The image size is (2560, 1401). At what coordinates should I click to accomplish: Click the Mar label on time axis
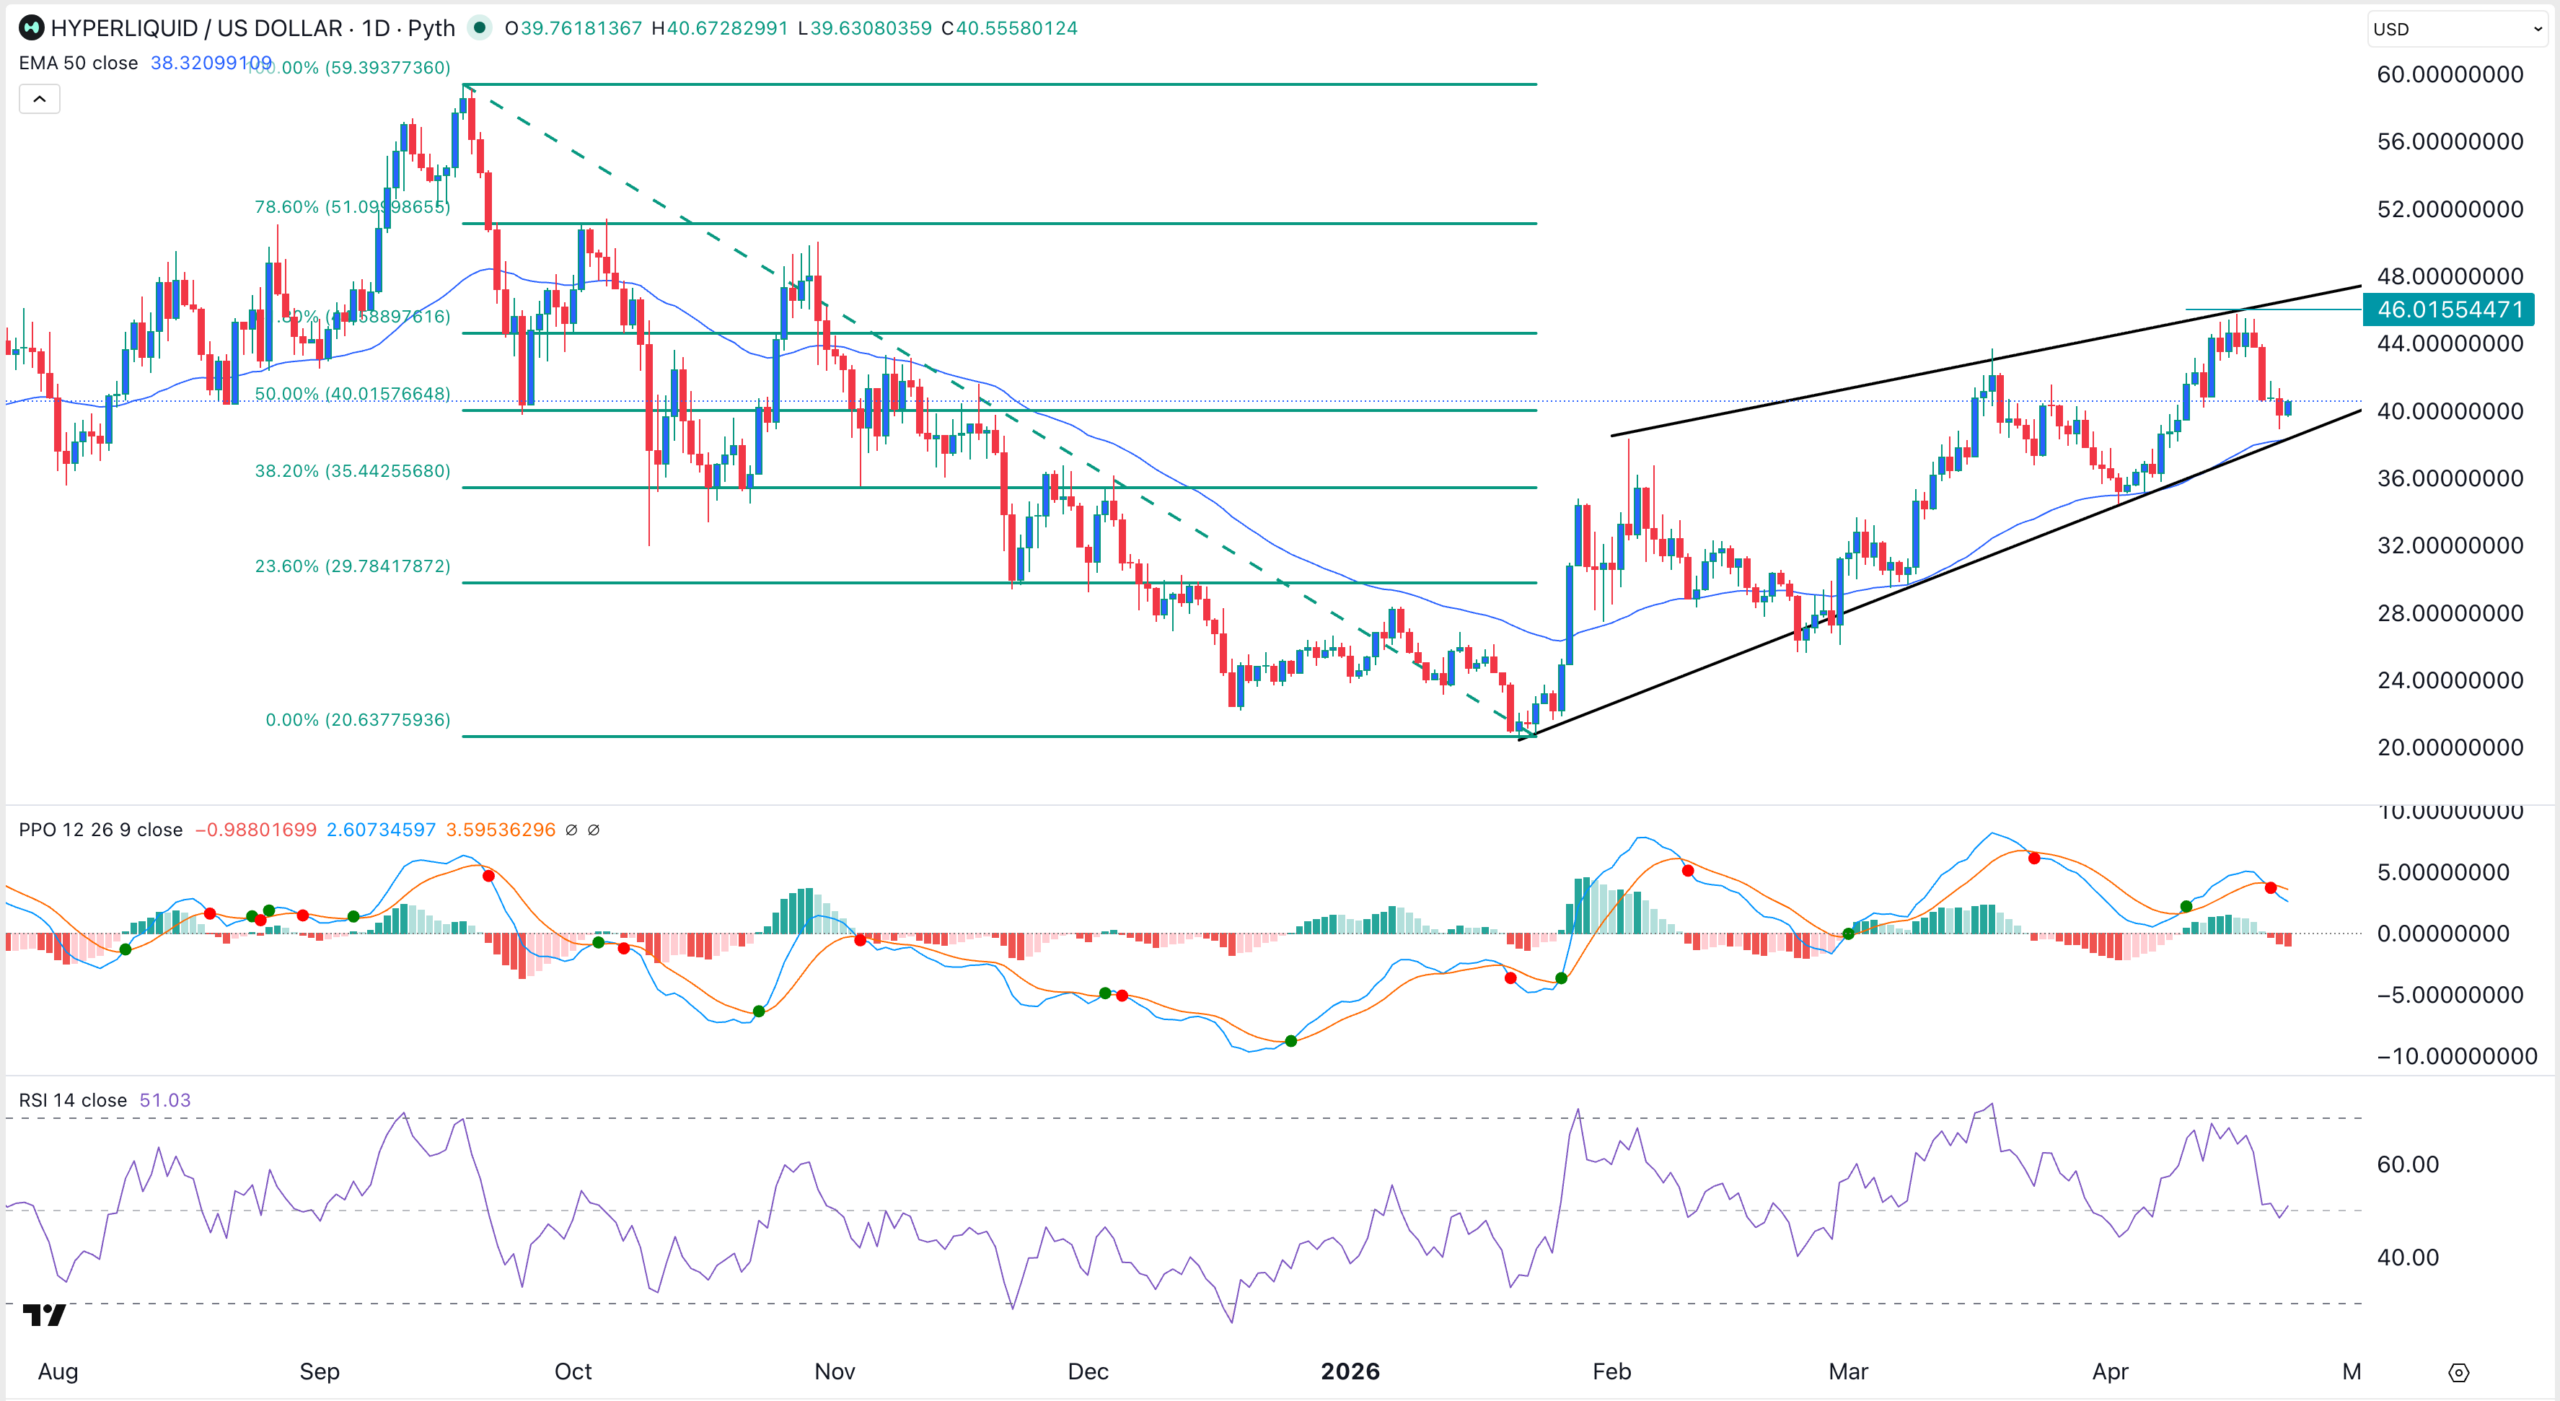[1848, 1371]
